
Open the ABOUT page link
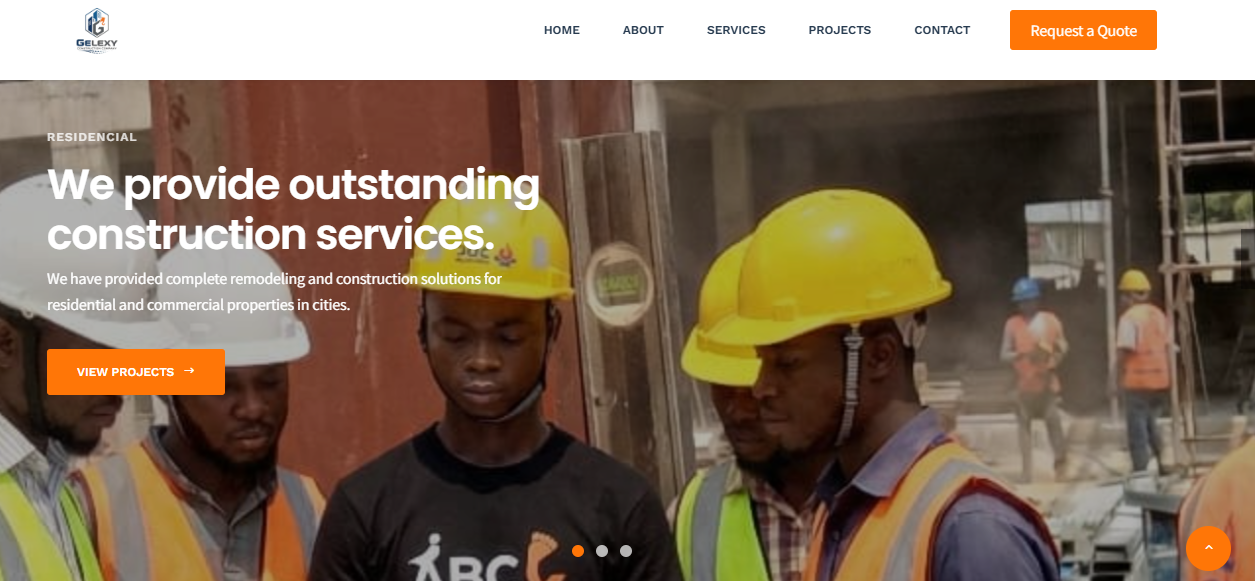[643, 30]
